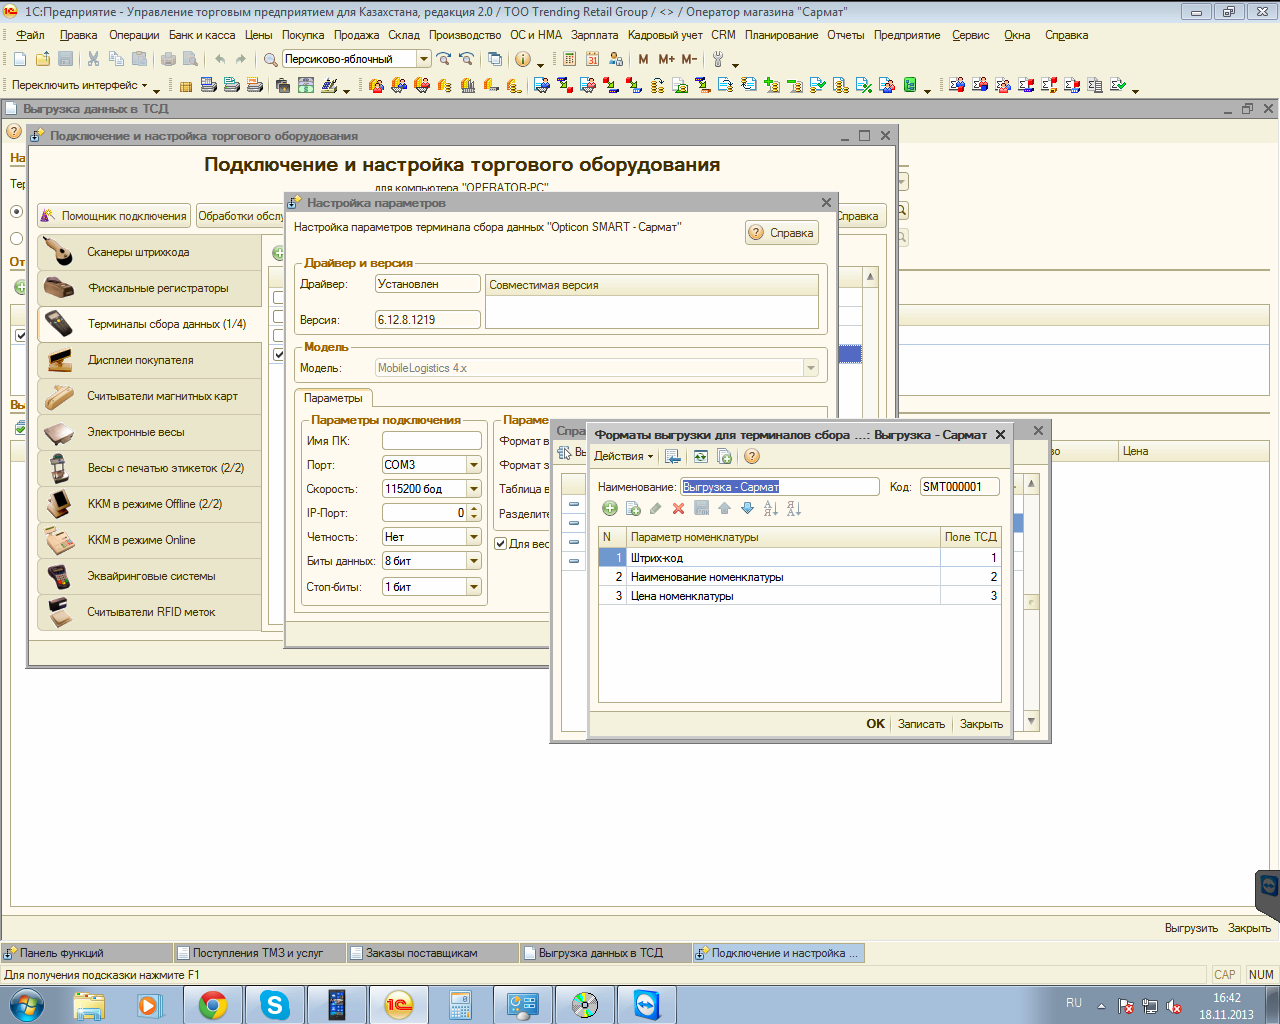Switch to Поступления ТМЗ и услуг window tab
This screenshot has height=1024, width=1280.
[258, 953]
